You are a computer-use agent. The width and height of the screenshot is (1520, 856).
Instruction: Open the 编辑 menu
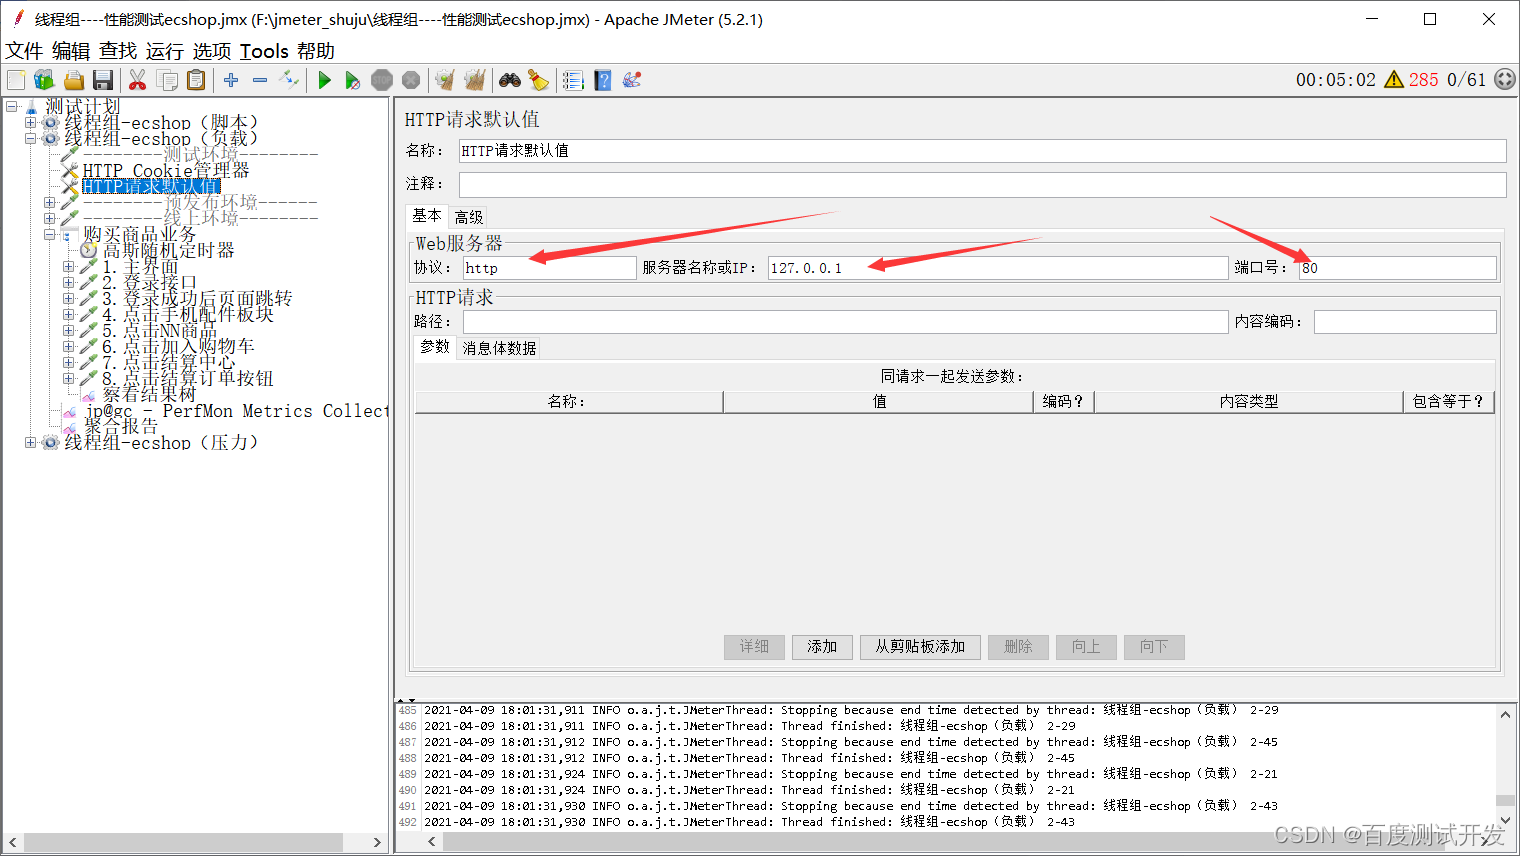(71, 51)
